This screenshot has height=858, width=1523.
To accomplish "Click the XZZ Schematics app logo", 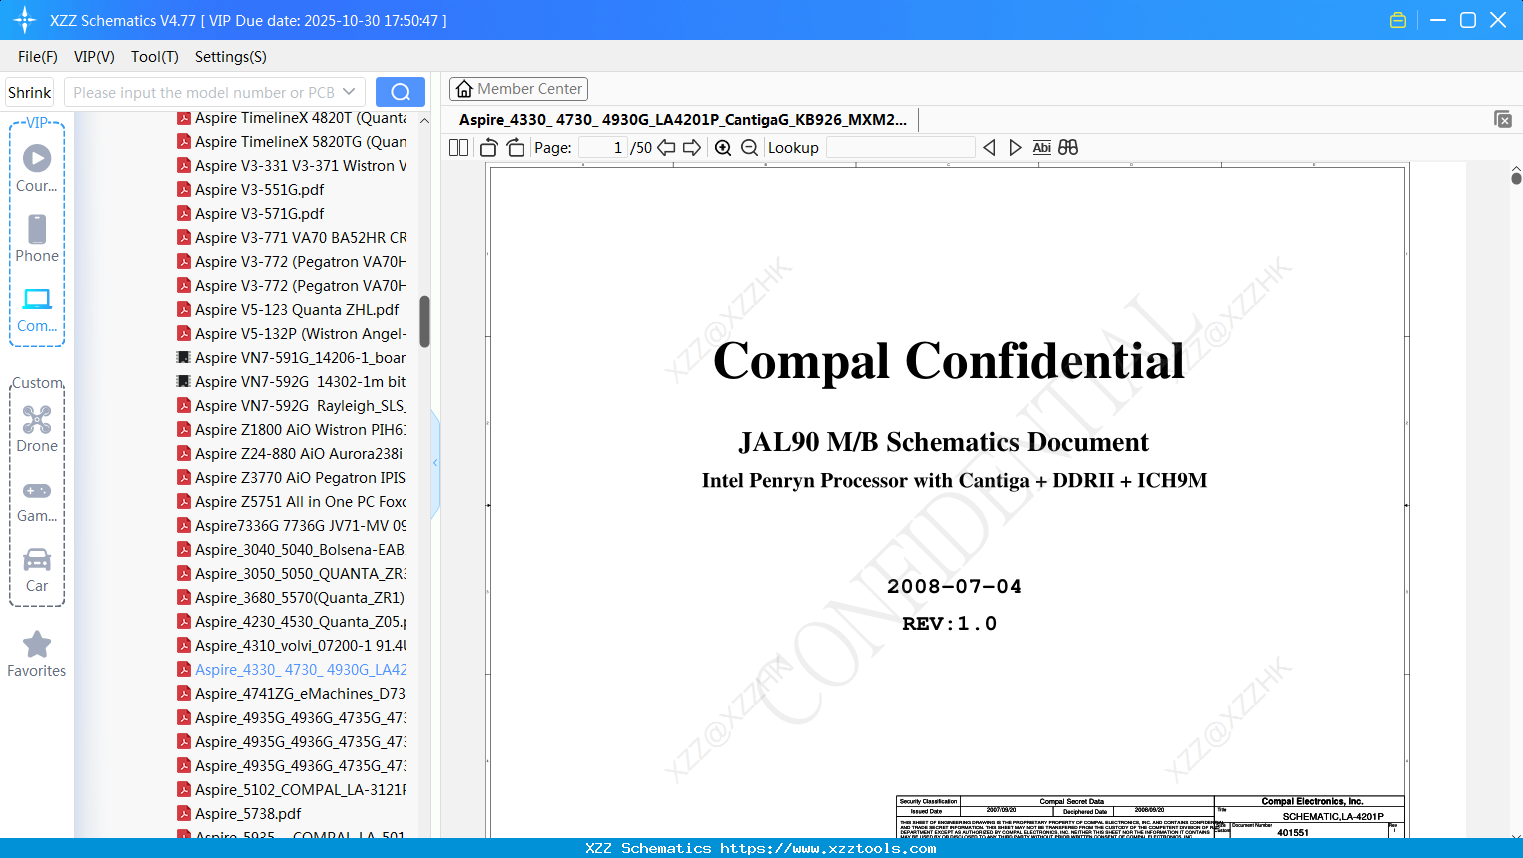I will pyautogui.click(x=25, y=20).
